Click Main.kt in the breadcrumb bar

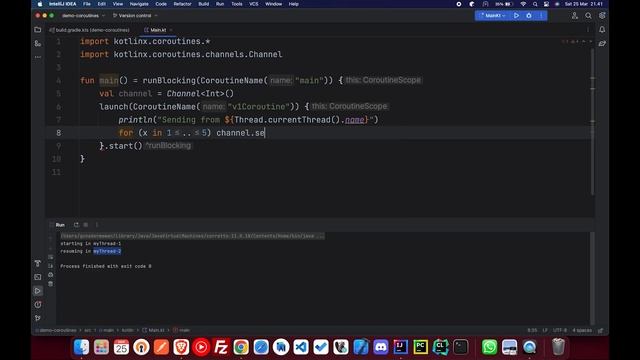point(153,330)
